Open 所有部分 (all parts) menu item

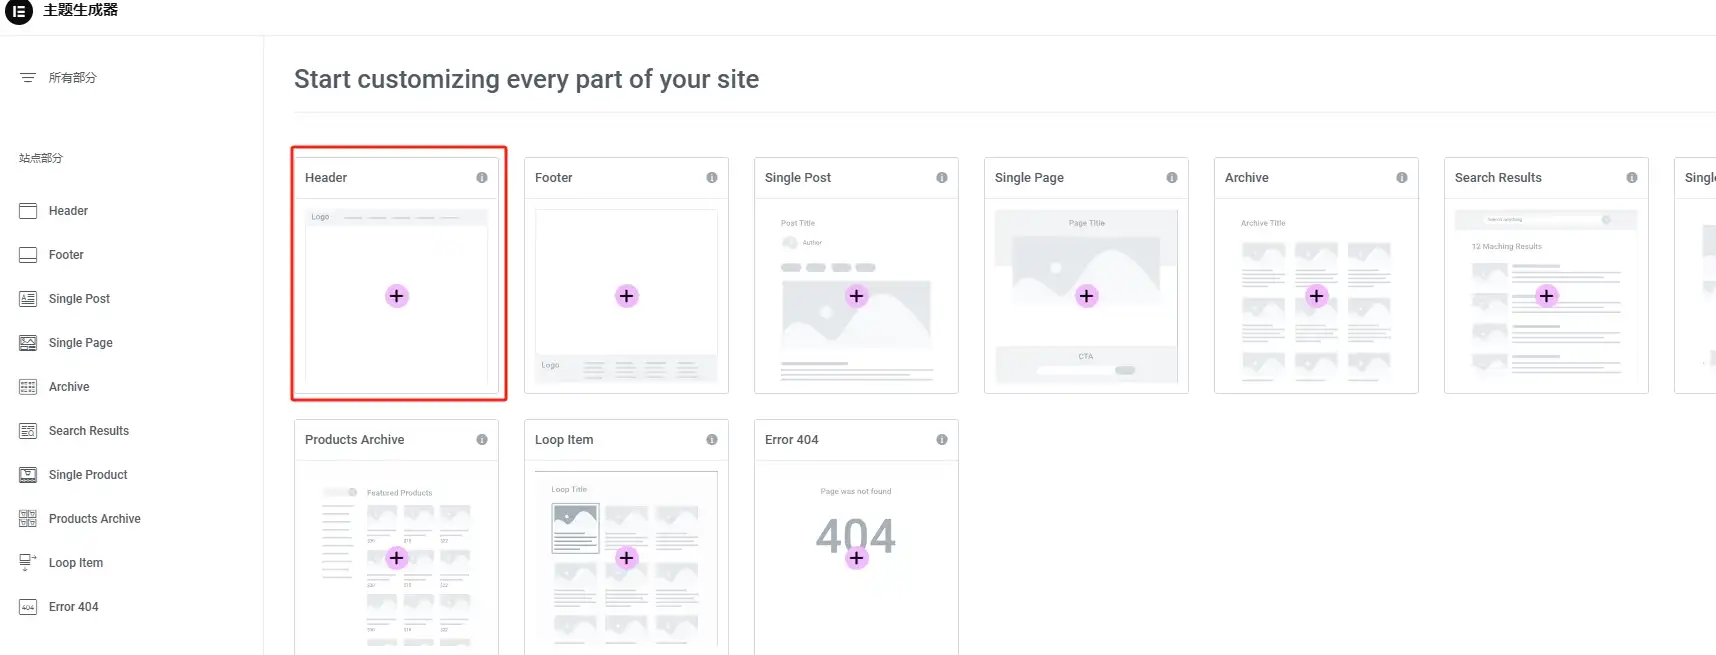click(x=72, y=78)
